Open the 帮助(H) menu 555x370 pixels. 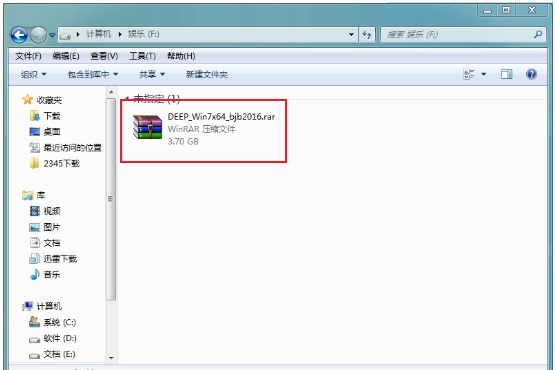[181, 56]
